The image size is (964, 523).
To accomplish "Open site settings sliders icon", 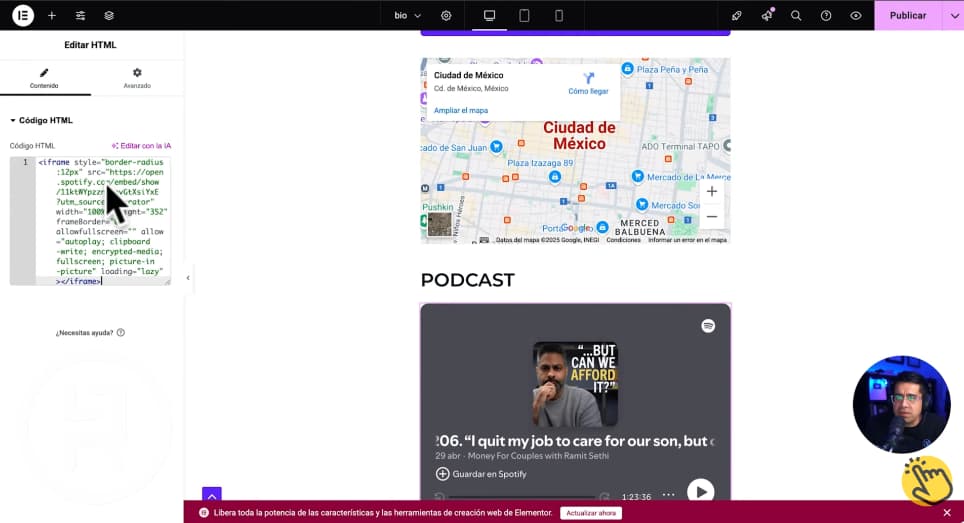I will [x=81, y=15].
